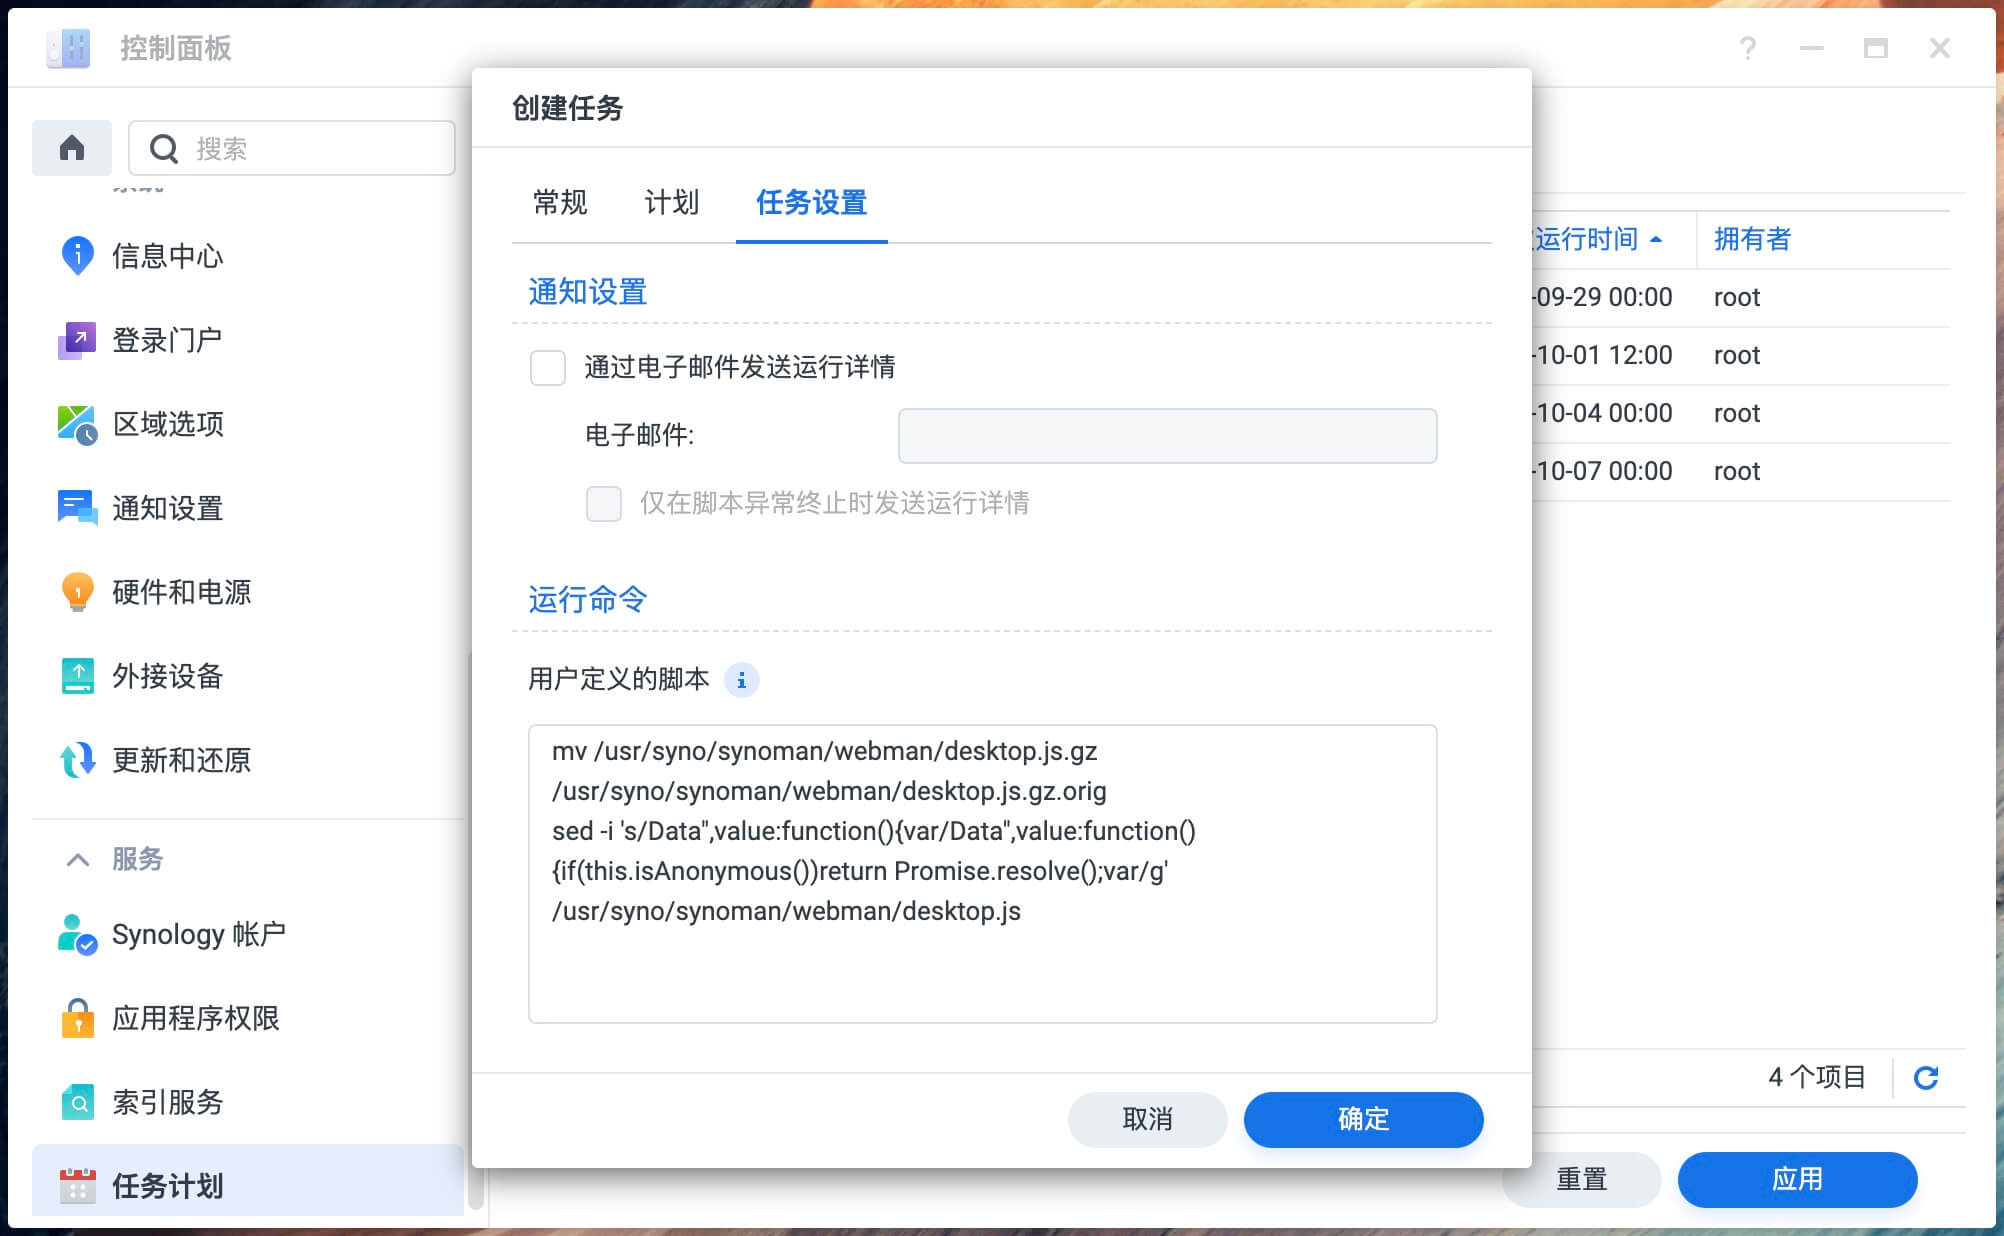
Task: Click the info icon beside 用户定义的脚本
Action: tap(741, 680)
